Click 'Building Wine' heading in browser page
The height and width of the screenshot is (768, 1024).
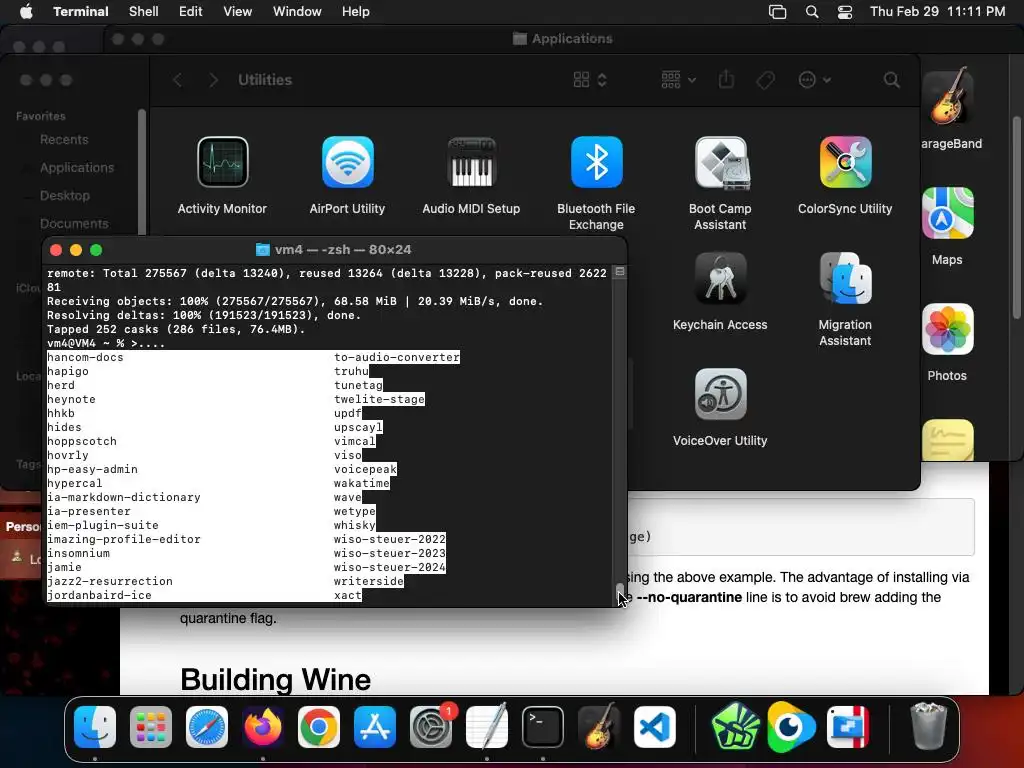(276, 679)
